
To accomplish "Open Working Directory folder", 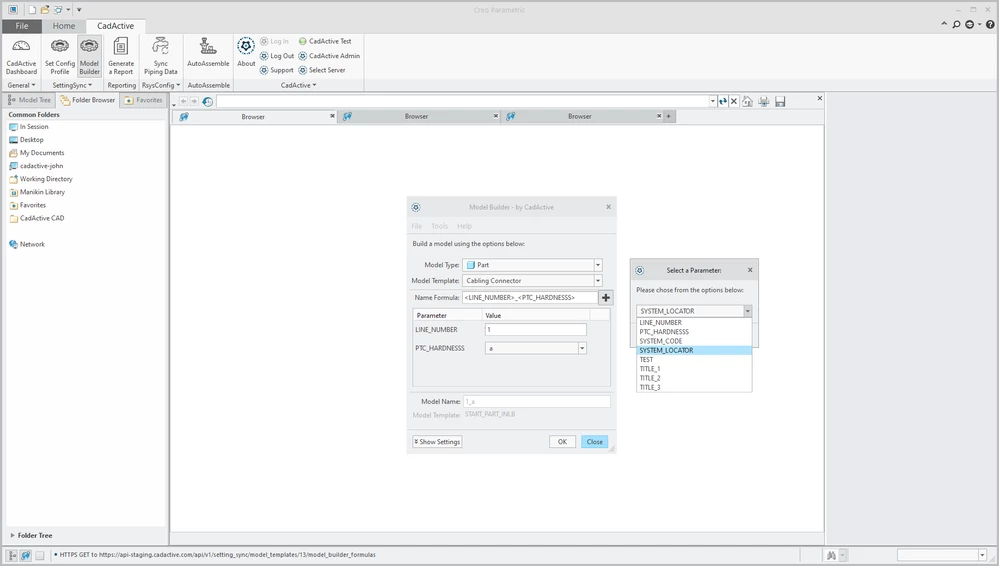I will pos(41,179).
